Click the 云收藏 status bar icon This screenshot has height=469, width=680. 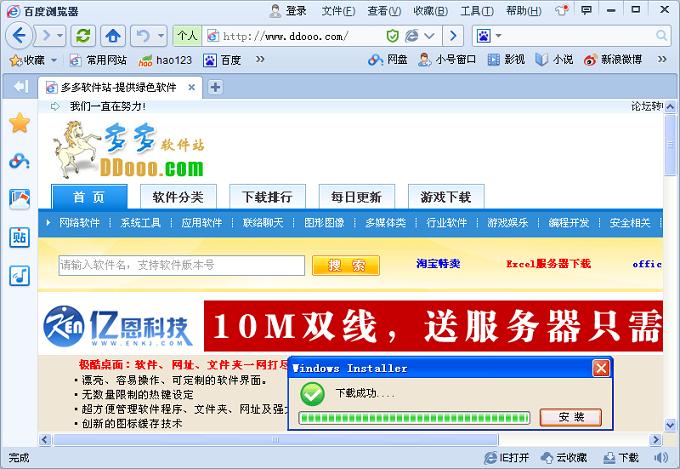tap(564, 457)
